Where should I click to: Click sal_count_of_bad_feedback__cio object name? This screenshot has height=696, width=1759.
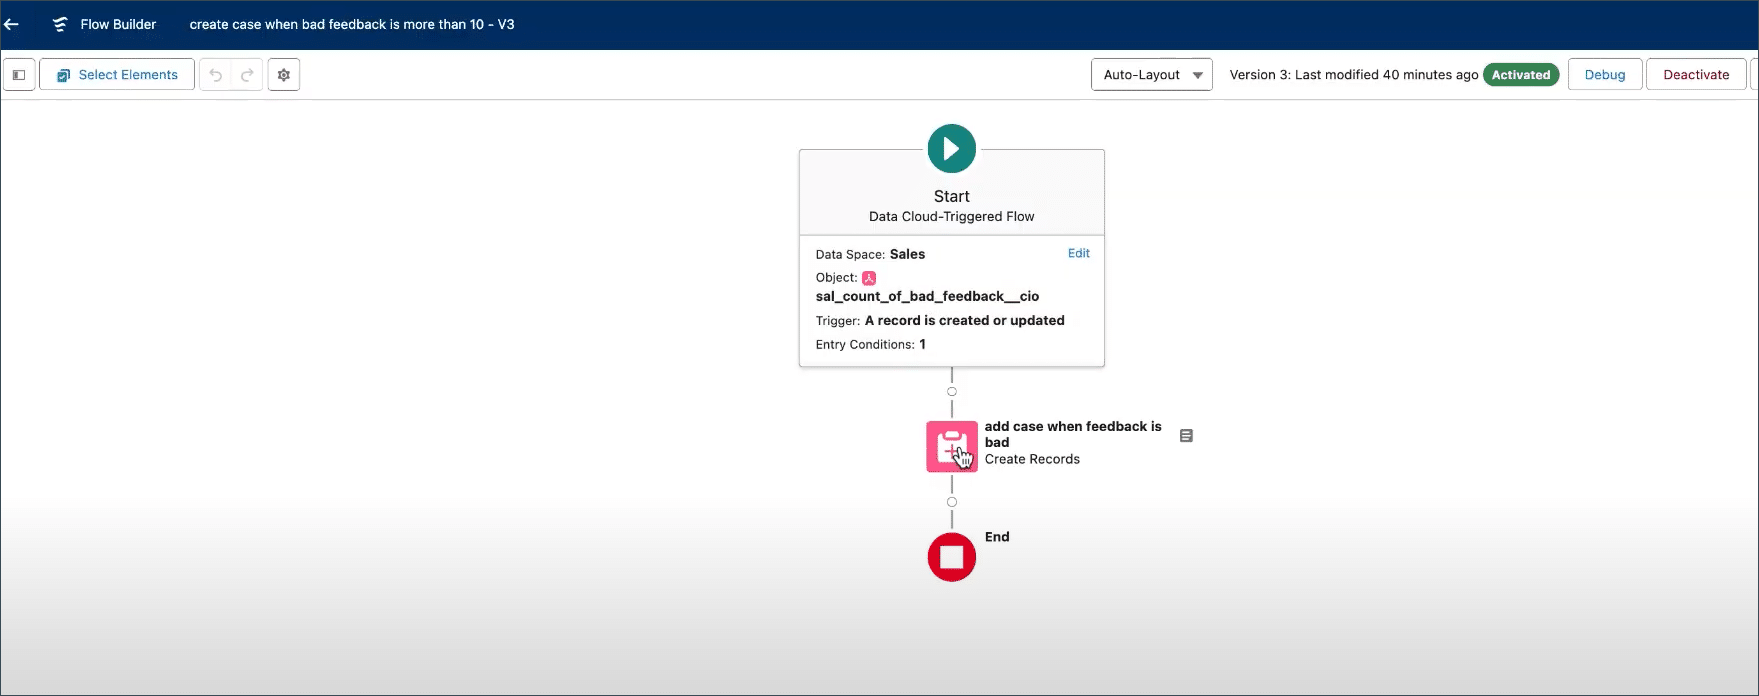click(927, 296)
